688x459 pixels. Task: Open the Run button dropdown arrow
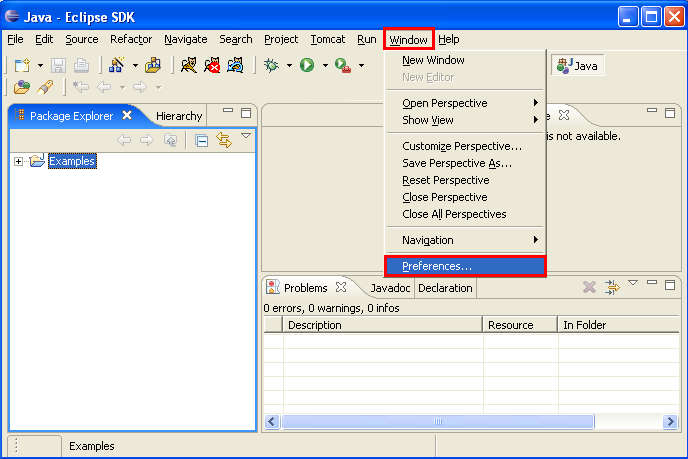(x=324, y=66)
